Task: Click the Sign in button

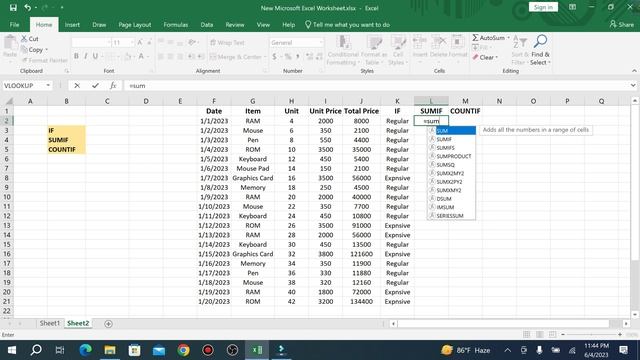Action: tap(543, 7)
